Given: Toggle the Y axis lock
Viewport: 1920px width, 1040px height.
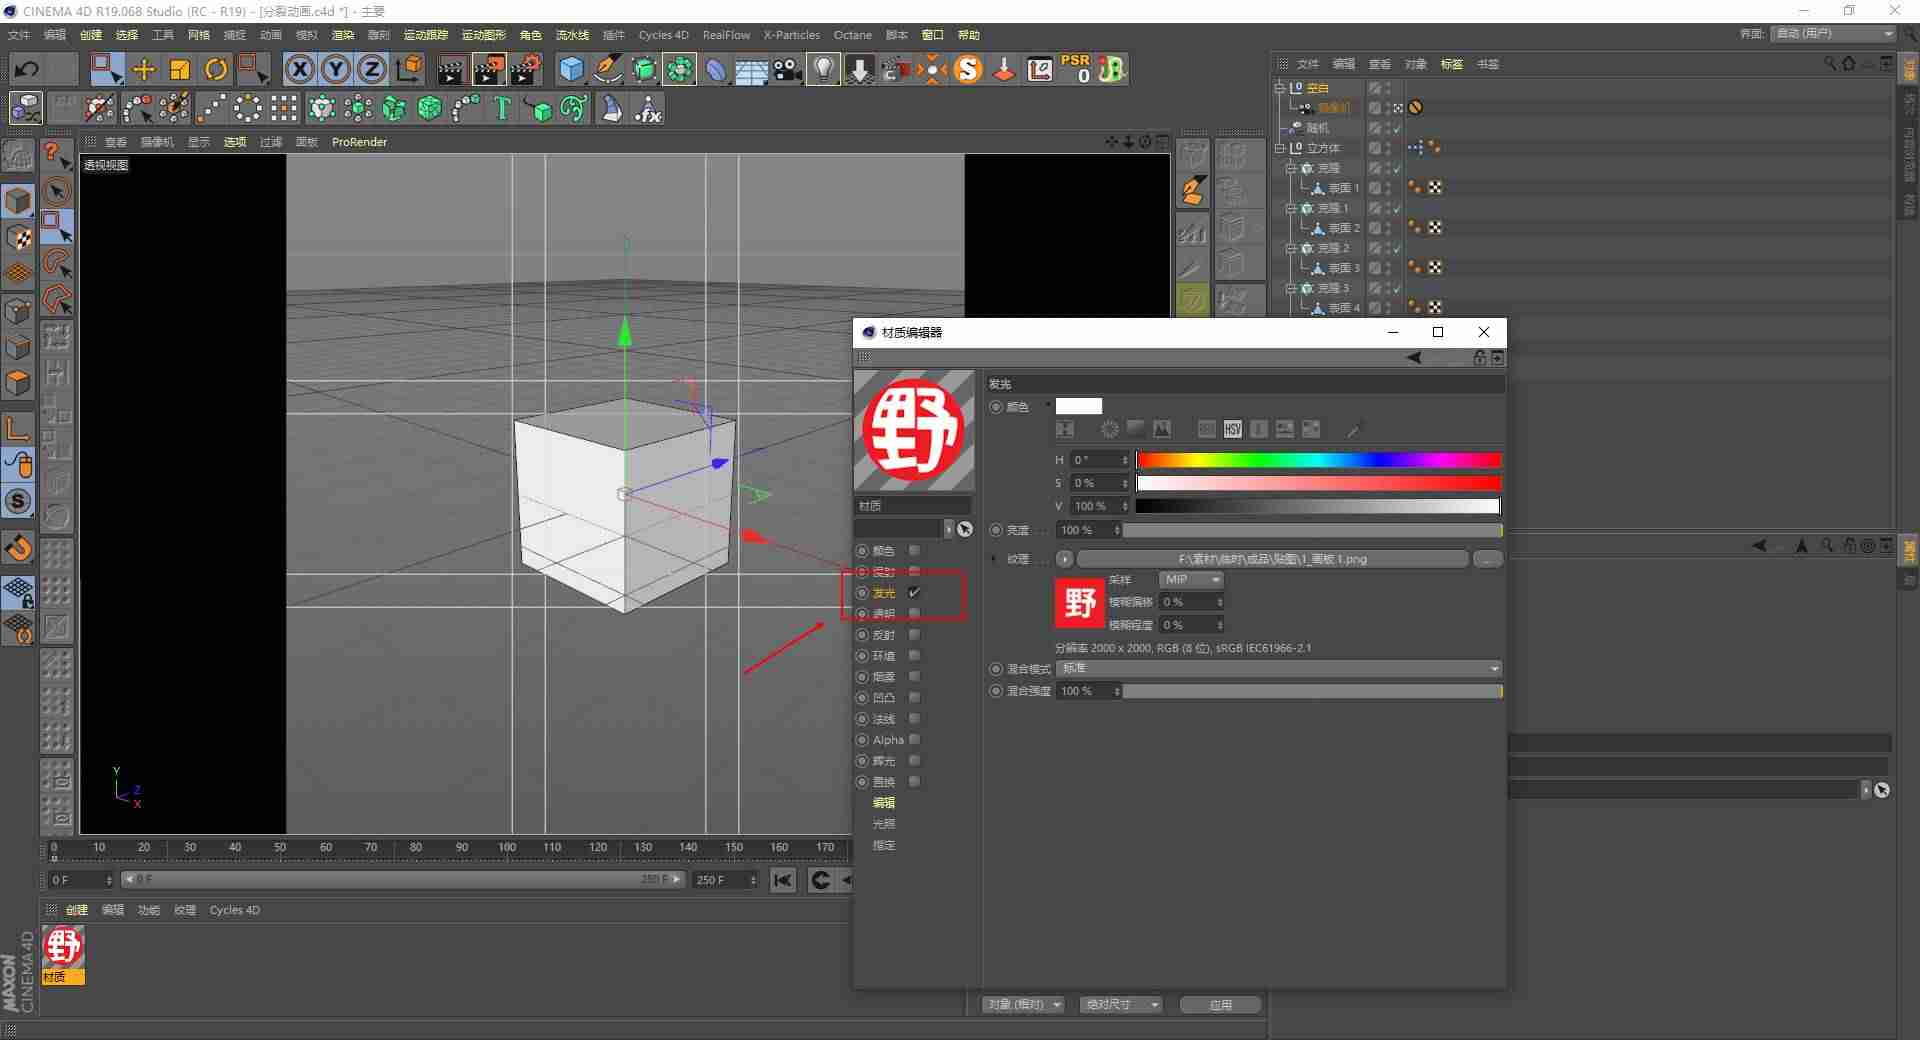Looking at the screenshot, I should (336, 69).
